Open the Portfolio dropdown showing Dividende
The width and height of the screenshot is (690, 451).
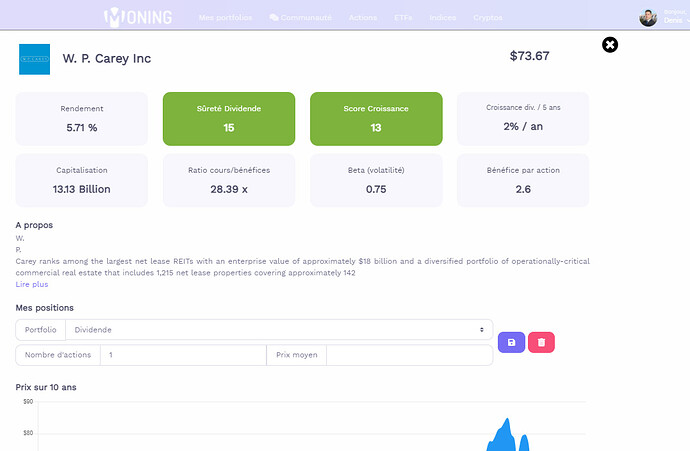tap(279, 330)
